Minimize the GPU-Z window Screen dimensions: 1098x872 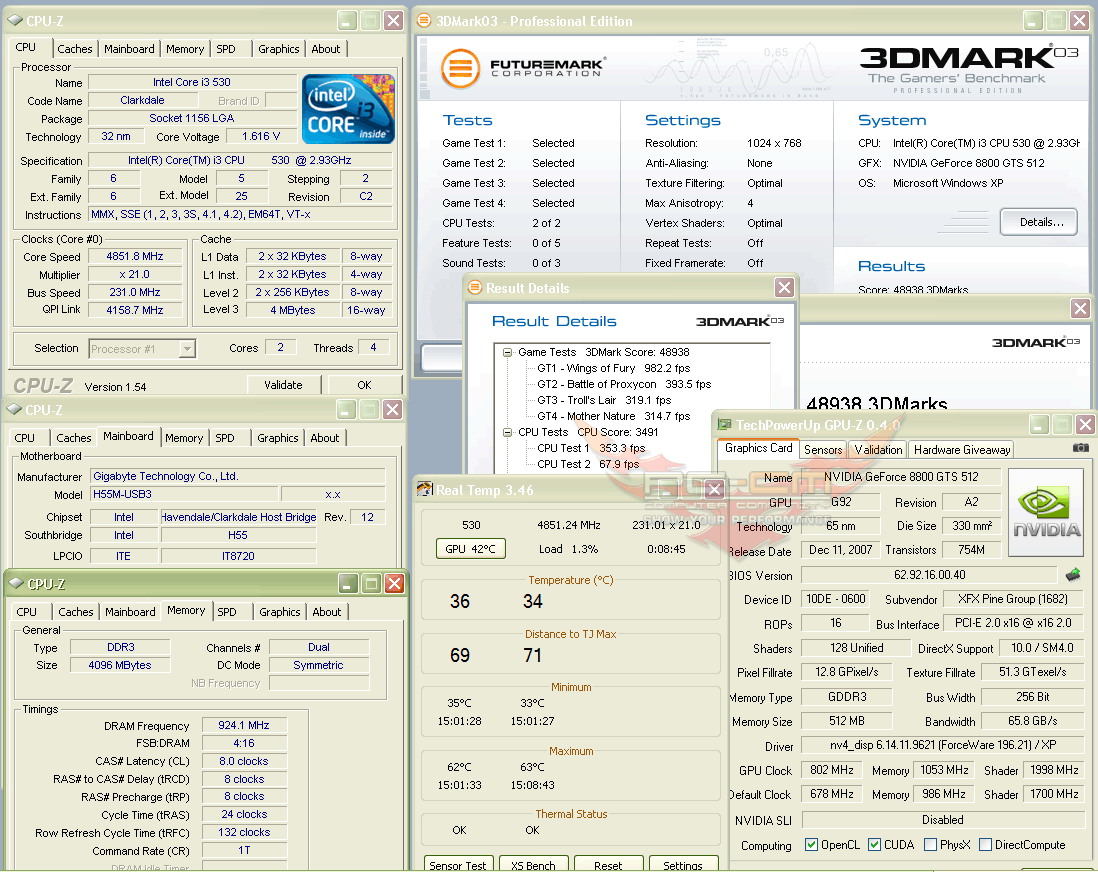click(1039, 424)
